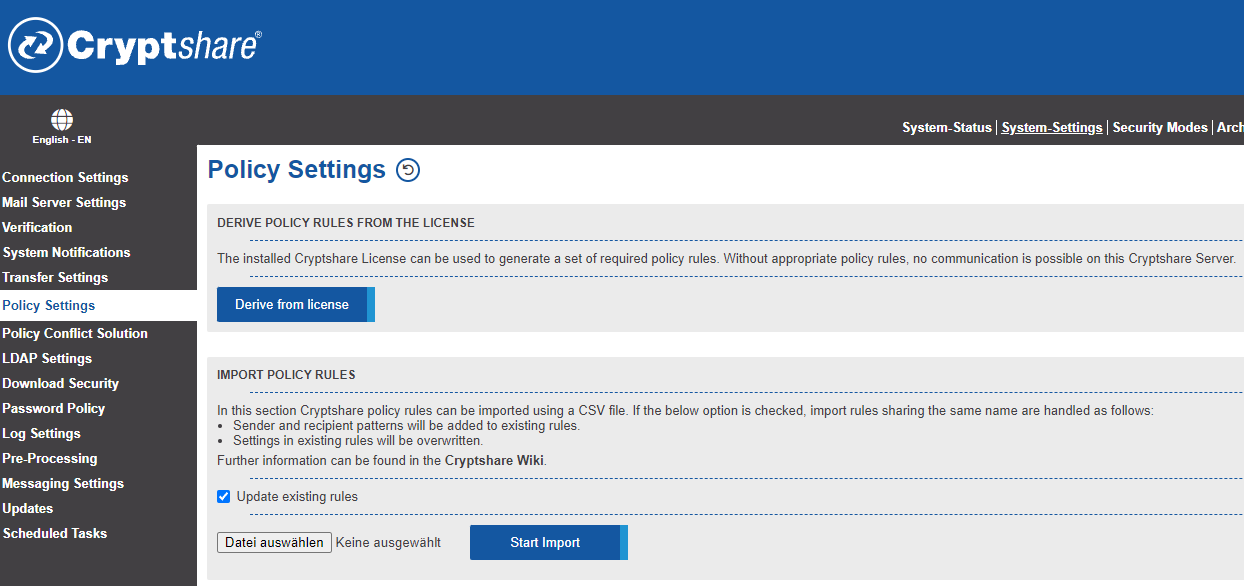Open Download Security settings
Image resolution: width=1244 pixels, height=586 pixels.
point(60,383)
